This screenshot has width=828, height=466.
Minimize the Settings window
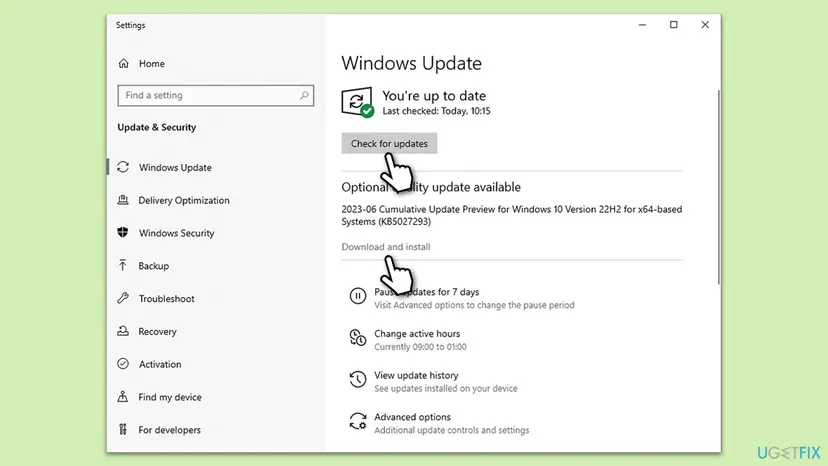pyautogui.click(x=642, y=25)
